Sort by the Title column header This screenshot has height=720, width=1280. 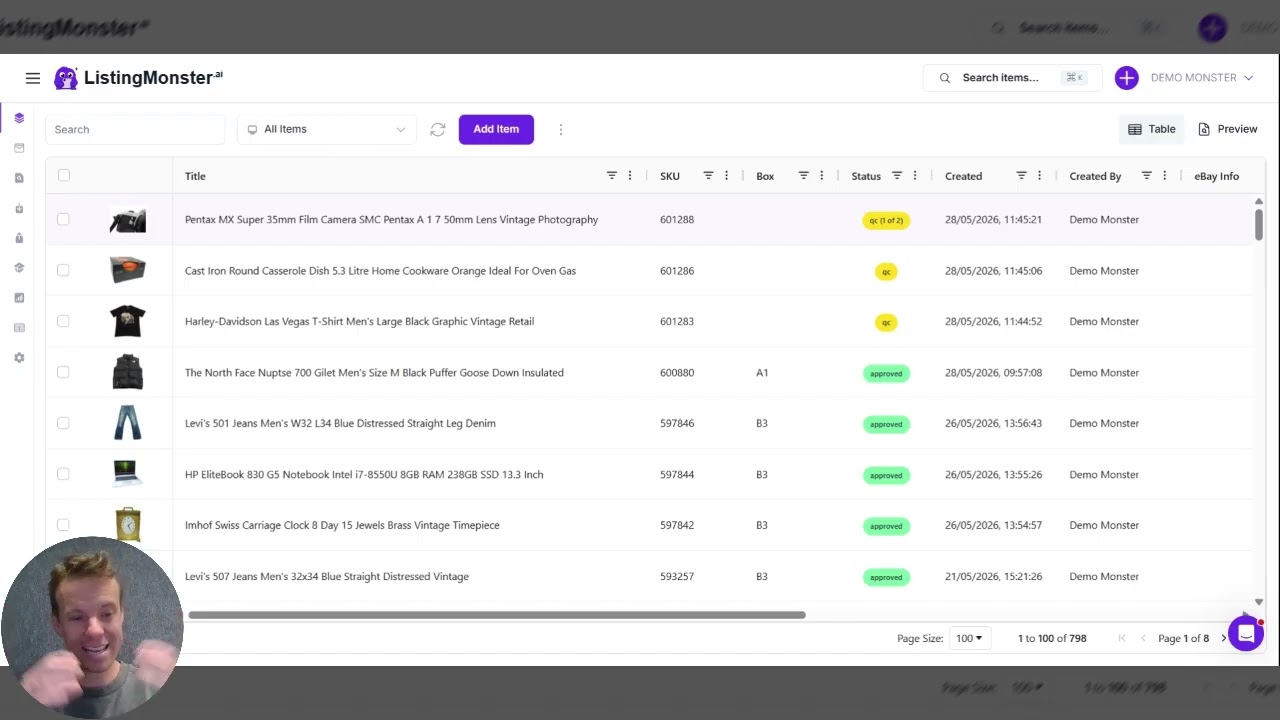coord(195,176)
